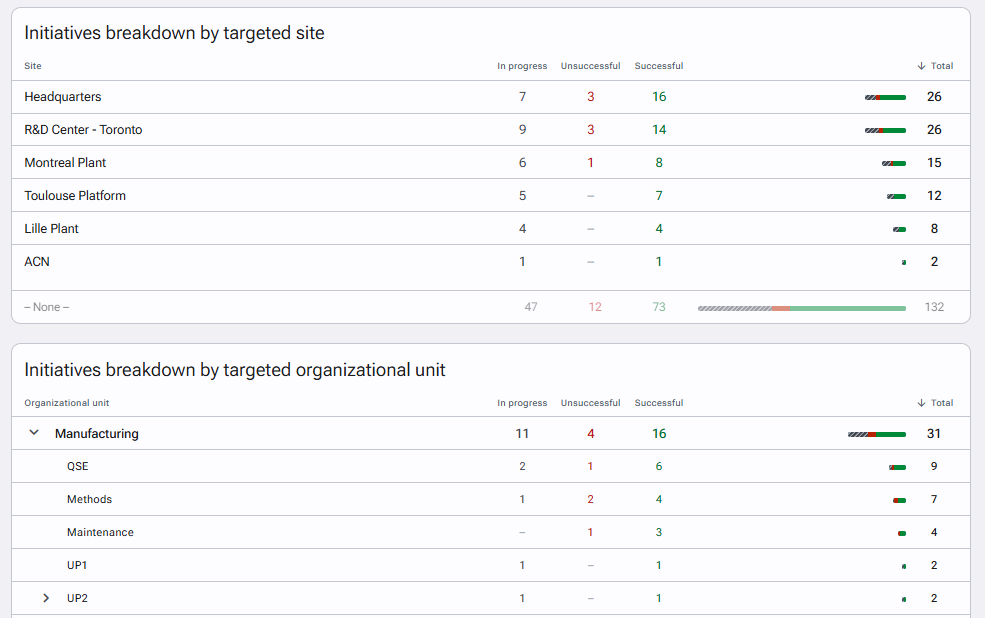Image resolution: width=985 pixels, height=618 pixels.
Task: Click Initiatives breakdown by targeted organizational unit heading
Action: 235,370
